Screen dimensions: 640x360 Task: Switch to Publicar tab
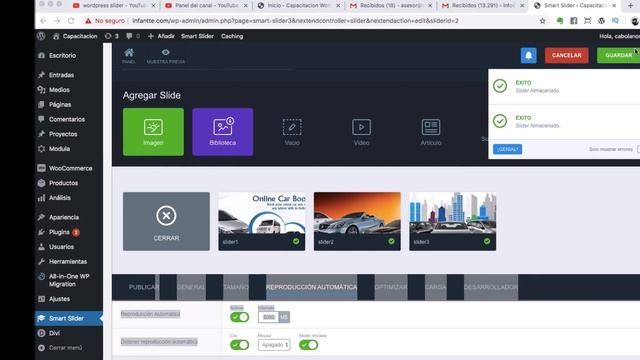tap(144, 287)
